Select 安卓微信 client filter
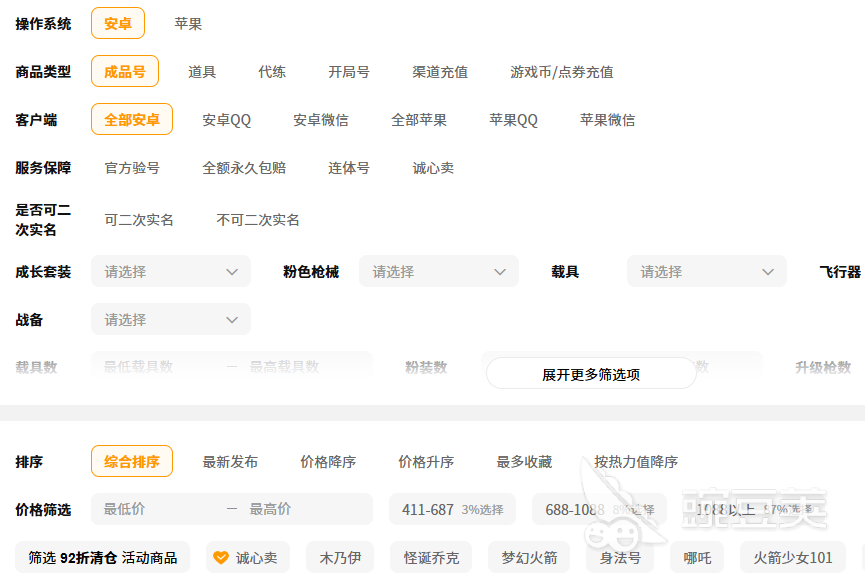Image resolution: width=865 pixels, height=581 pixels. pos(321,120)
